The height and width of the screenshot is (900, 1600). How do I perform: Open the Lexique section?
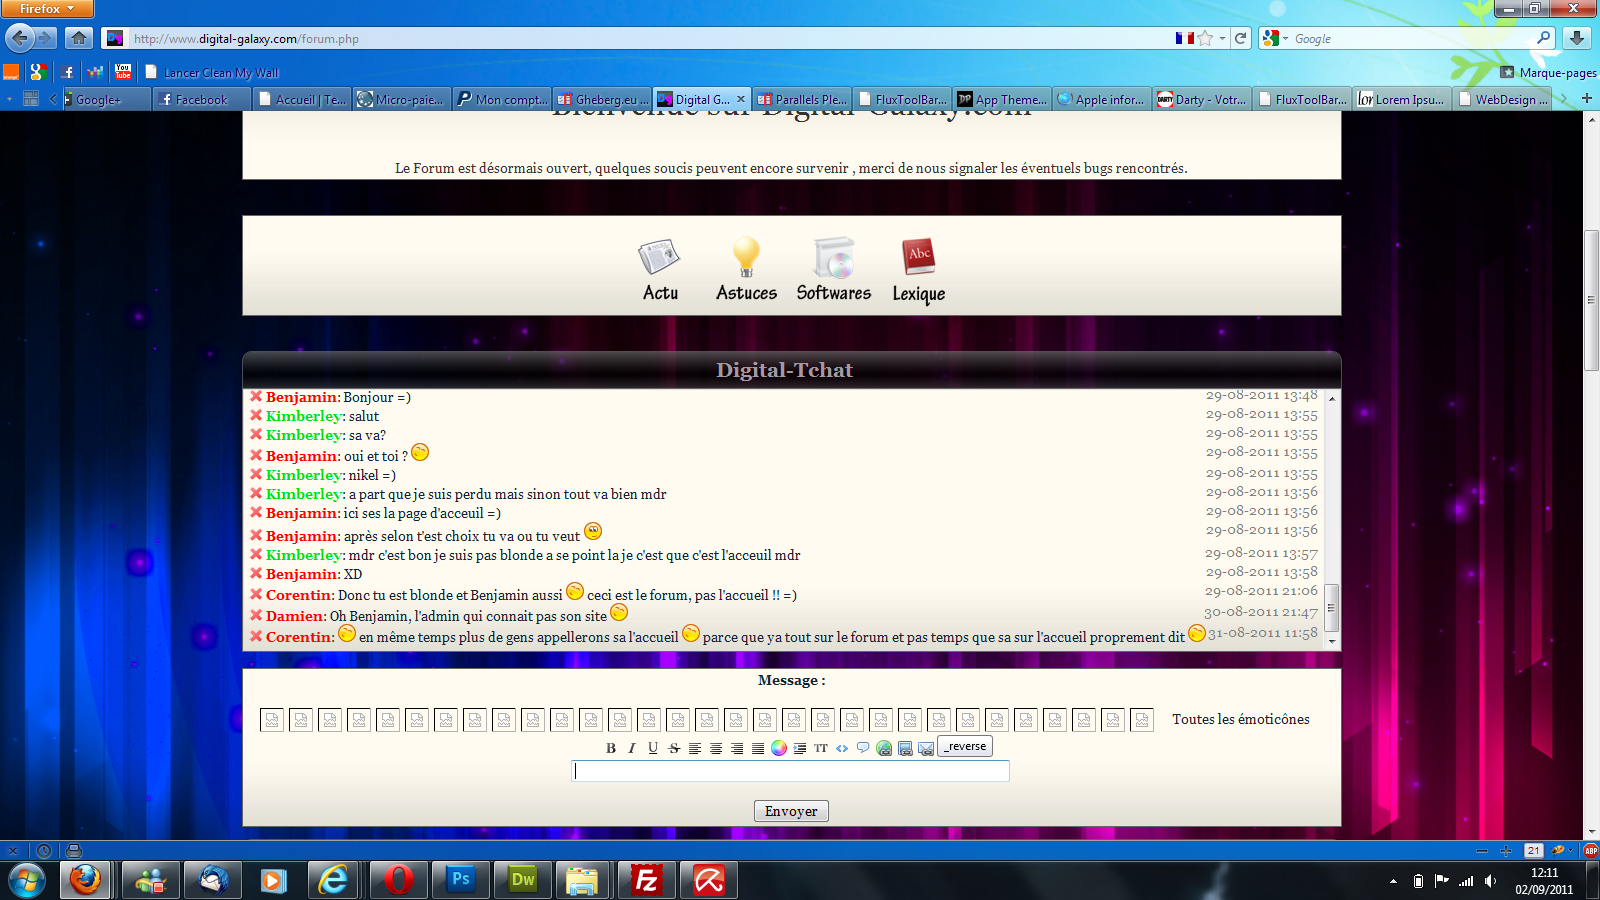tap(918, 268)
